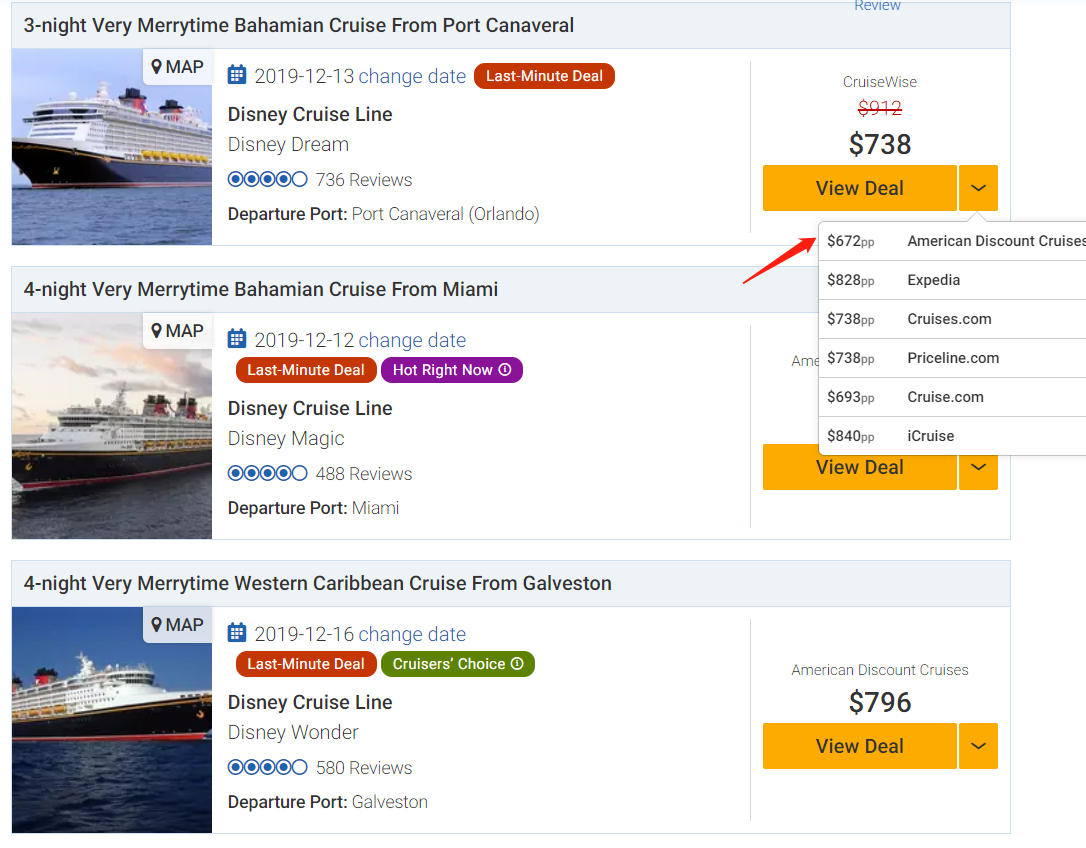This screenshot has width=1086, height=848.
Task: Click info icon on Hot Right Now badge
Action: pyautogui.click(x=505, y=370)
